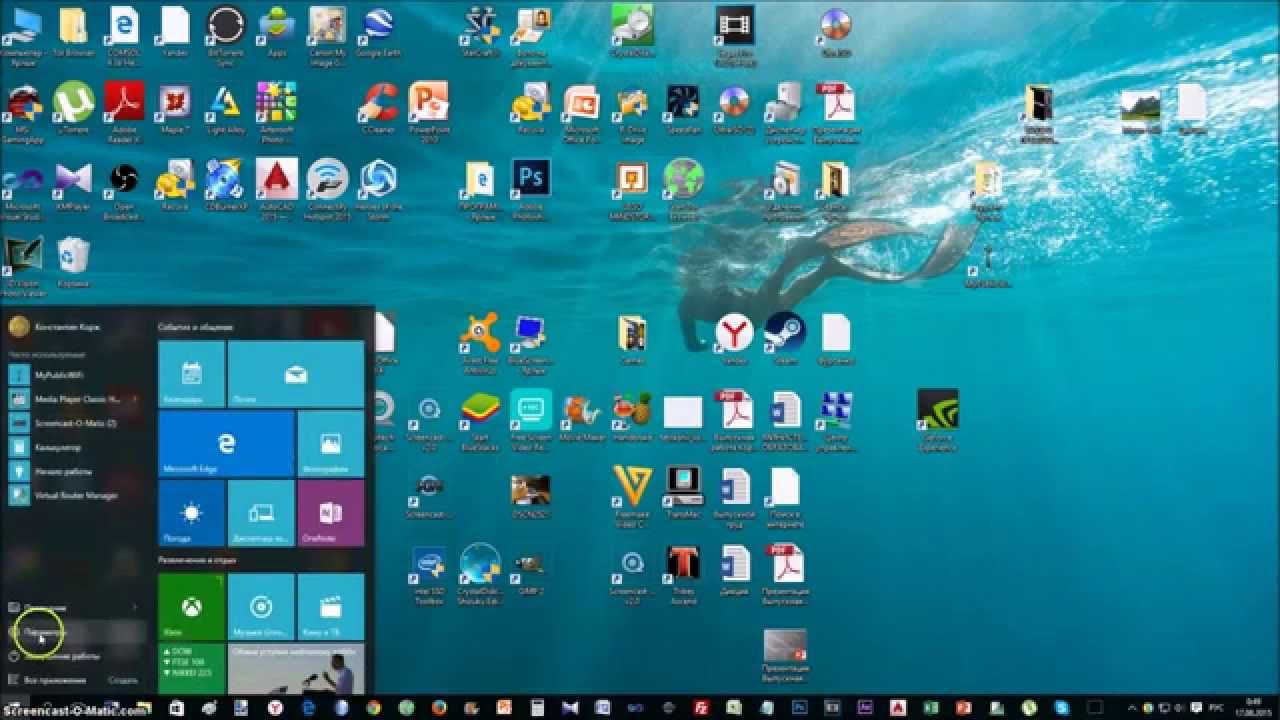Viewport: 1280px width, 720px height.
Task: Expand the File Explorer submenu arrow
Action: [135, 607]
